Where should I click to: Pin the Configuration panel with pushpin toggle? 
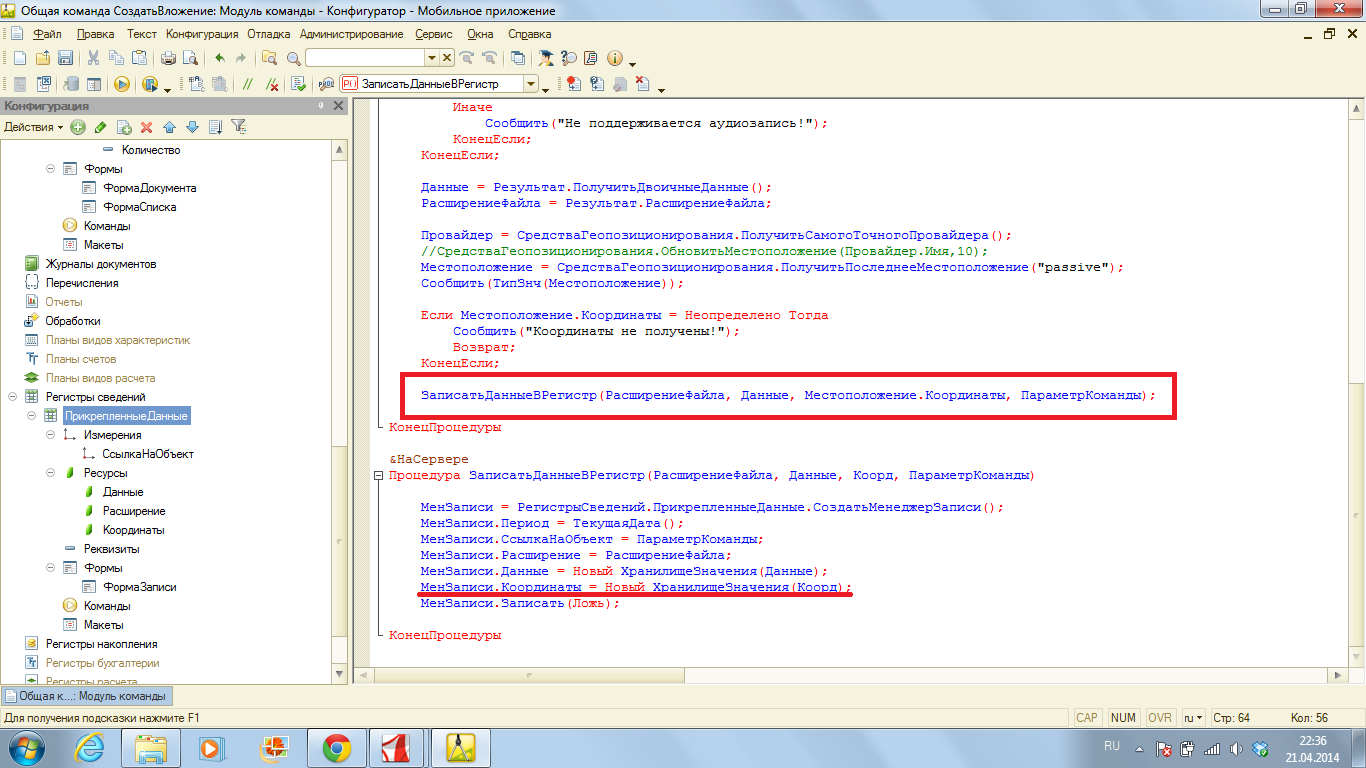click(x=321, y=106)
